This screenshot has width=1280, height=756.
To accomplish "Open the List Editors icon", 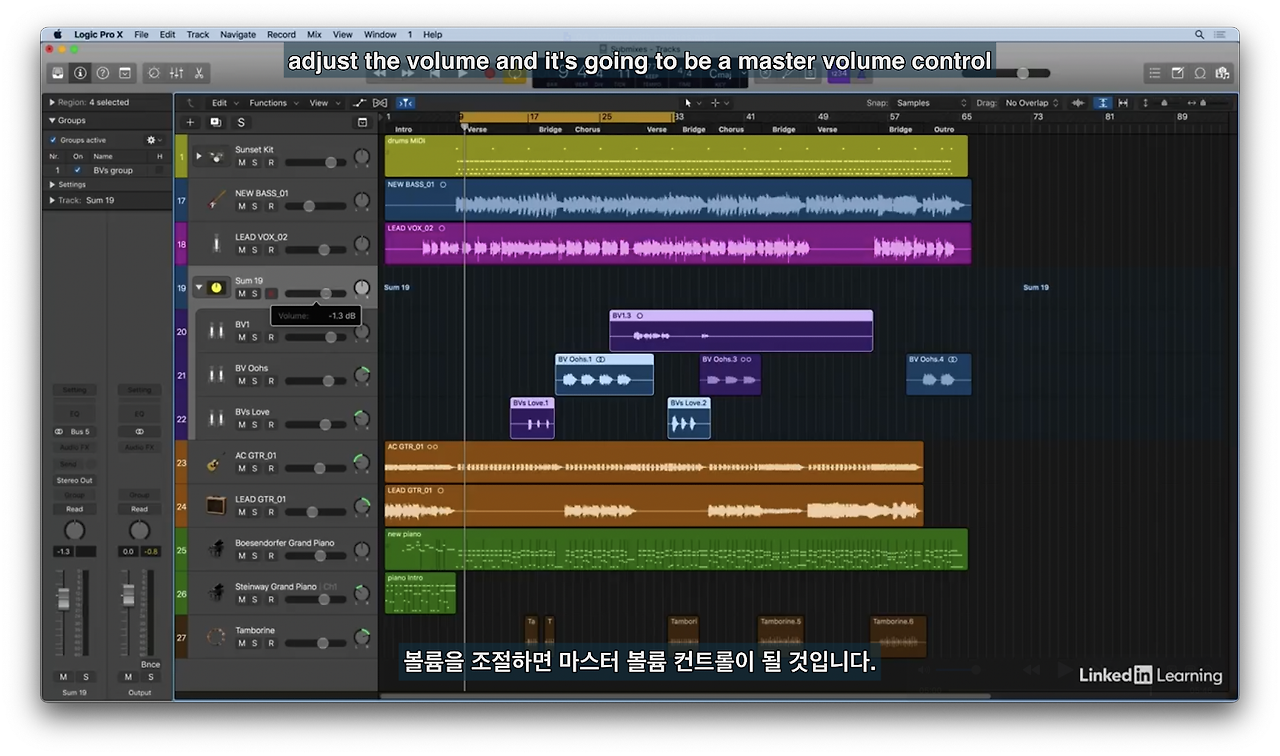I will tap(1155, 73).
